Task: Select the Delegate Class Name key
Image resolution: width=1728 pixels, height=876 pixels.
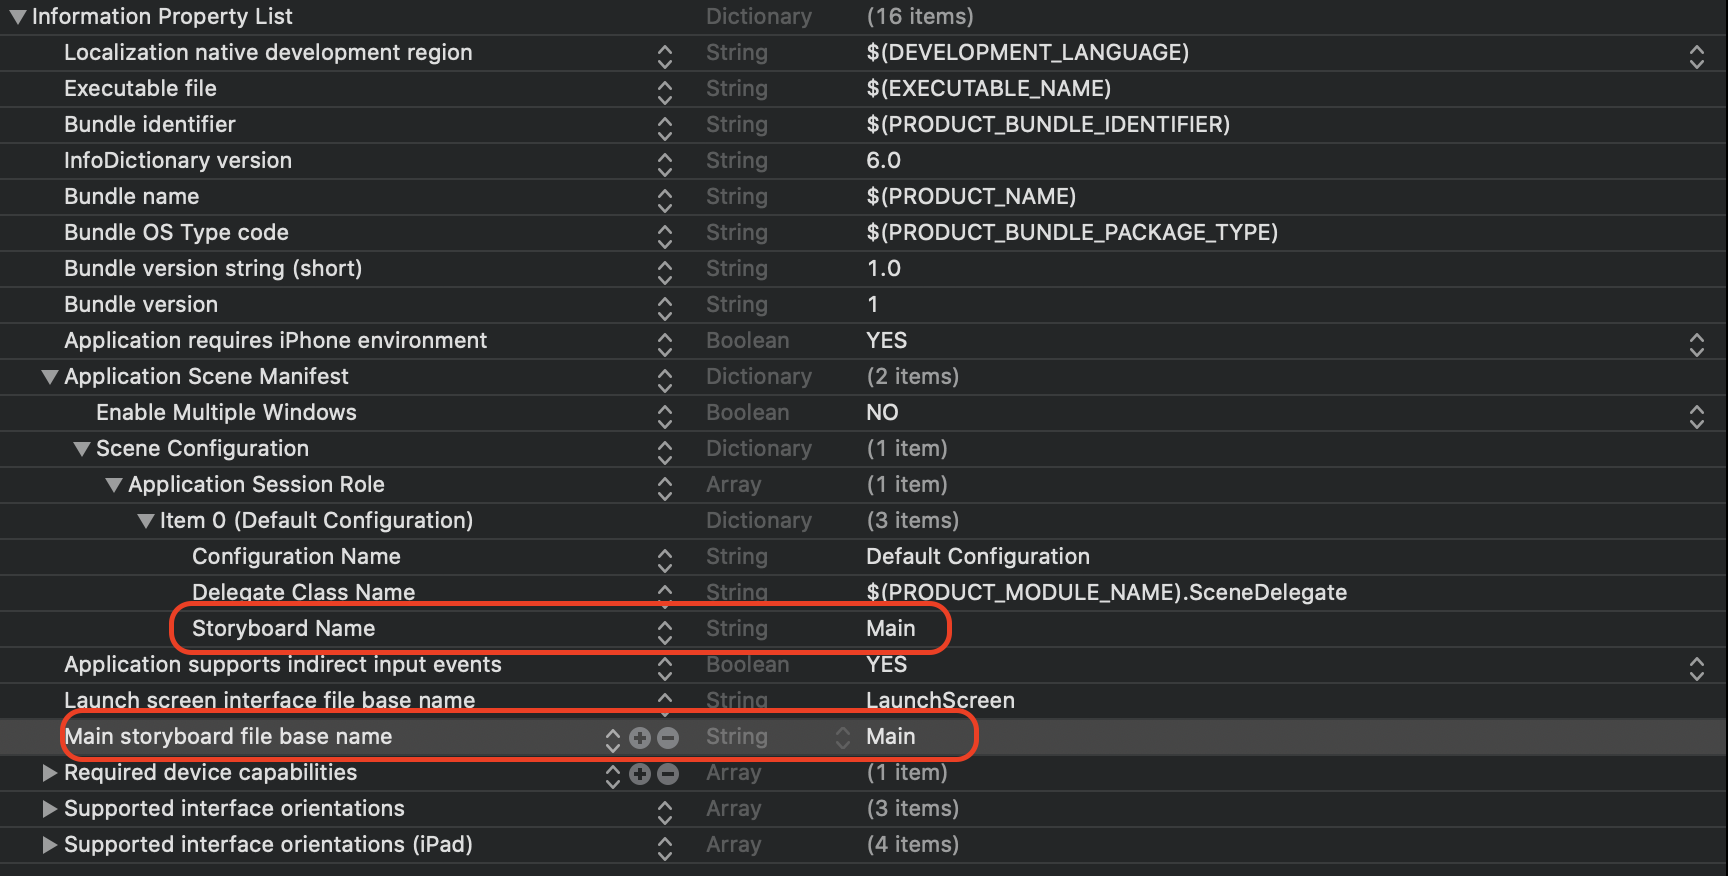Action: [303, 593]
